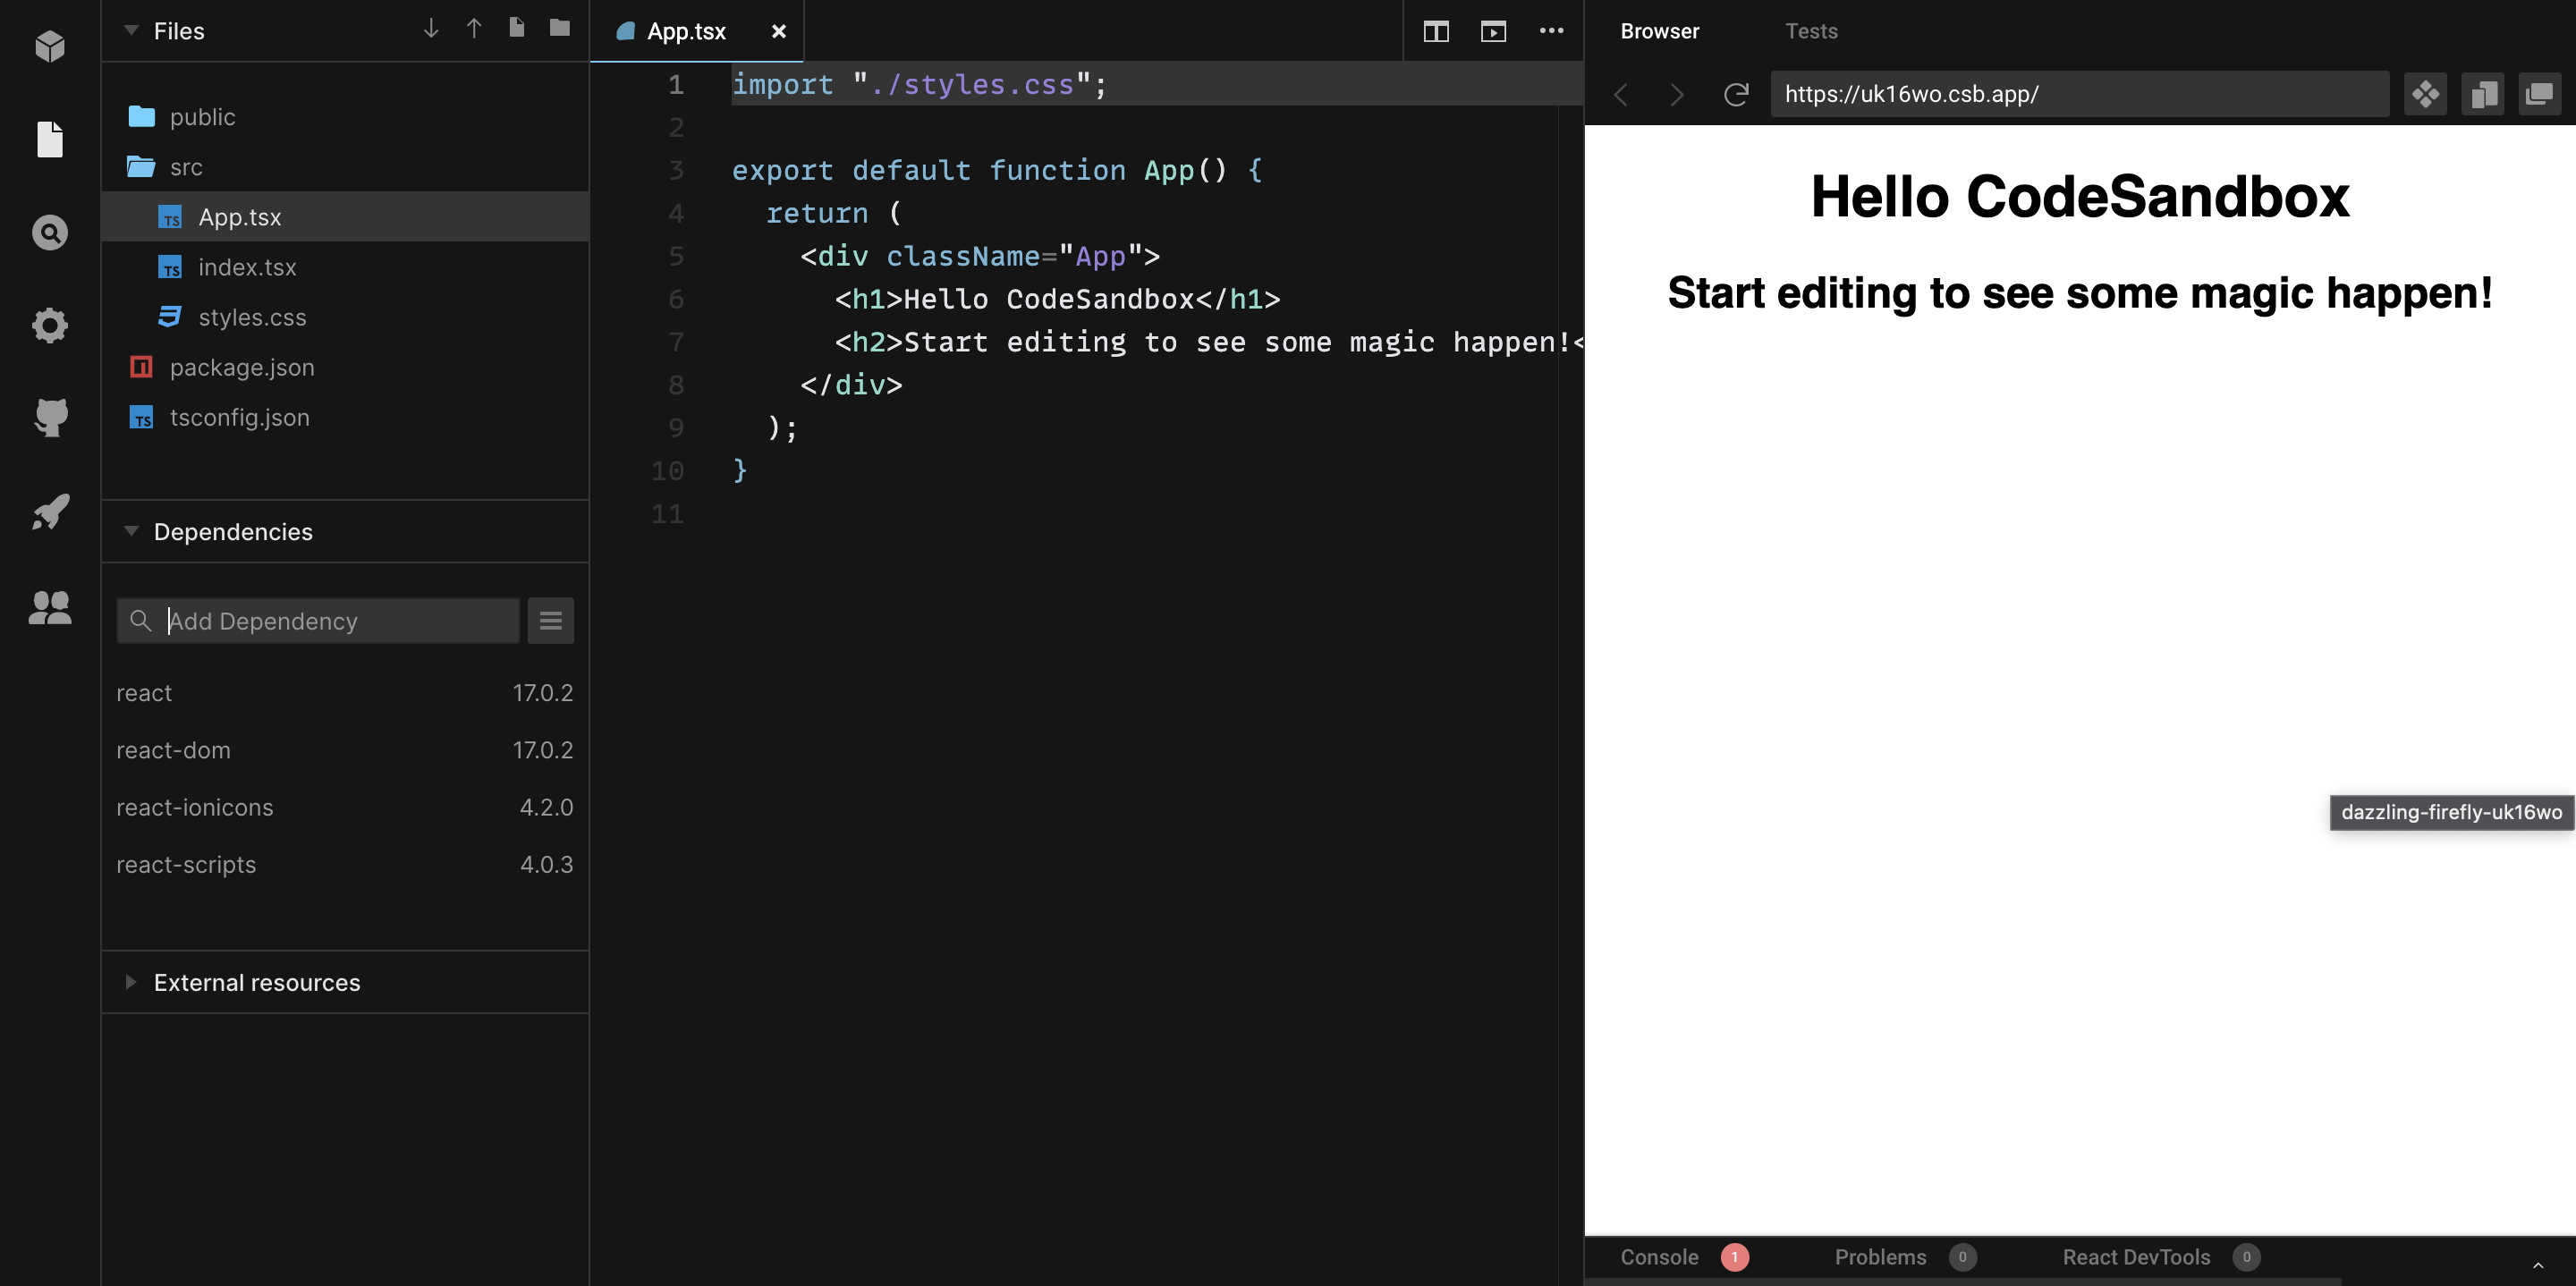Image resolution: width=2576 pixels, height=1286 pixels.
Task: Close the App.tsx editor tab
Action: pos(779,31)
